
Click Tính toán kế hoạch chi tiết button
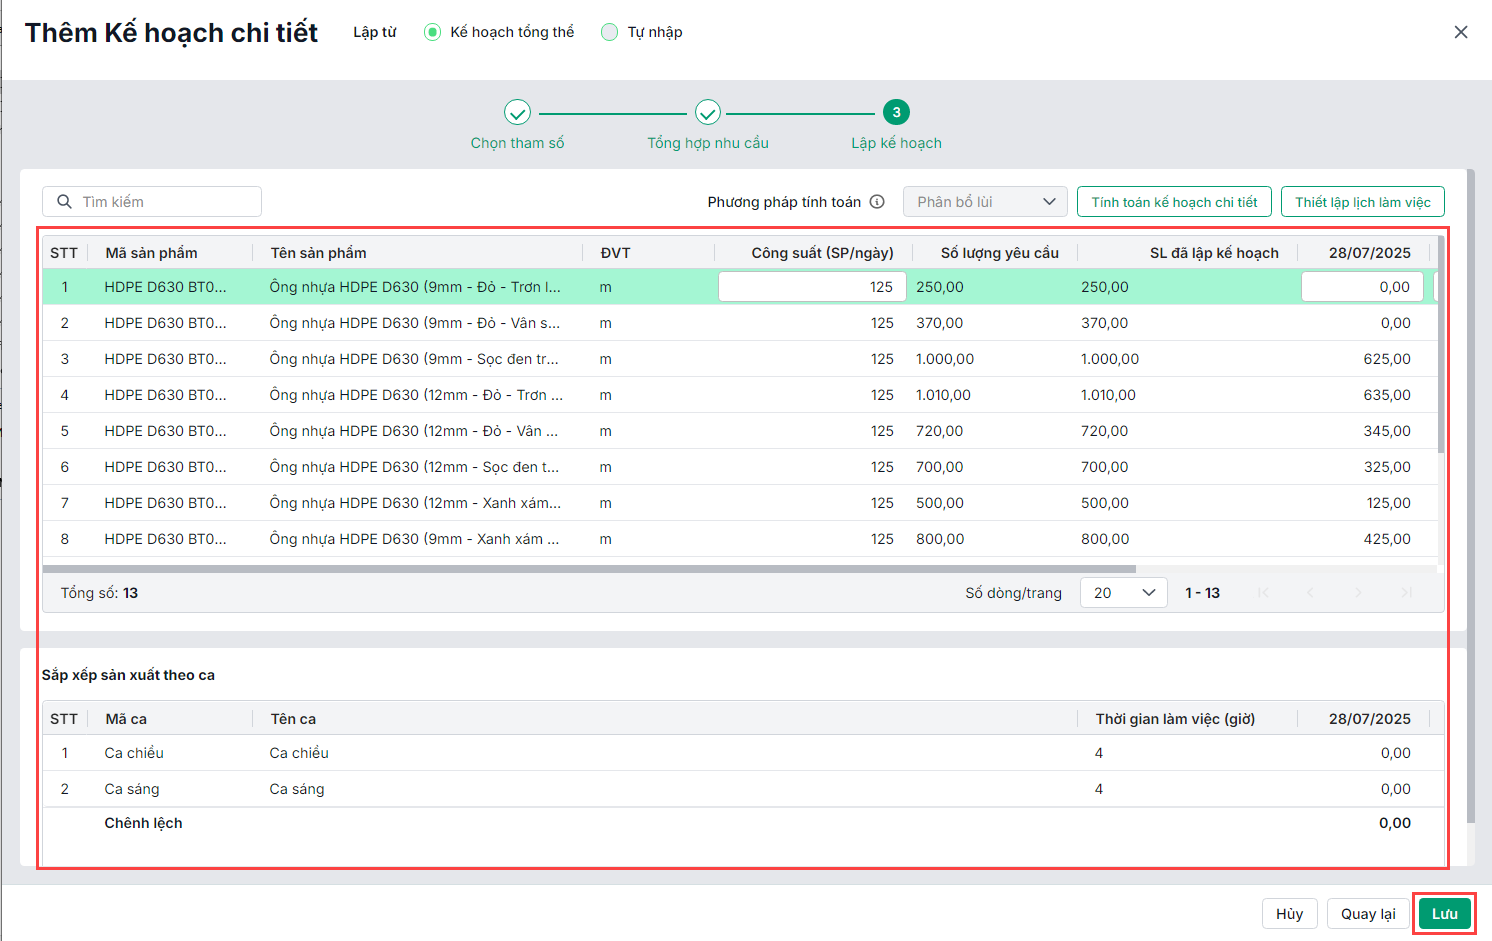point(1174,202)
